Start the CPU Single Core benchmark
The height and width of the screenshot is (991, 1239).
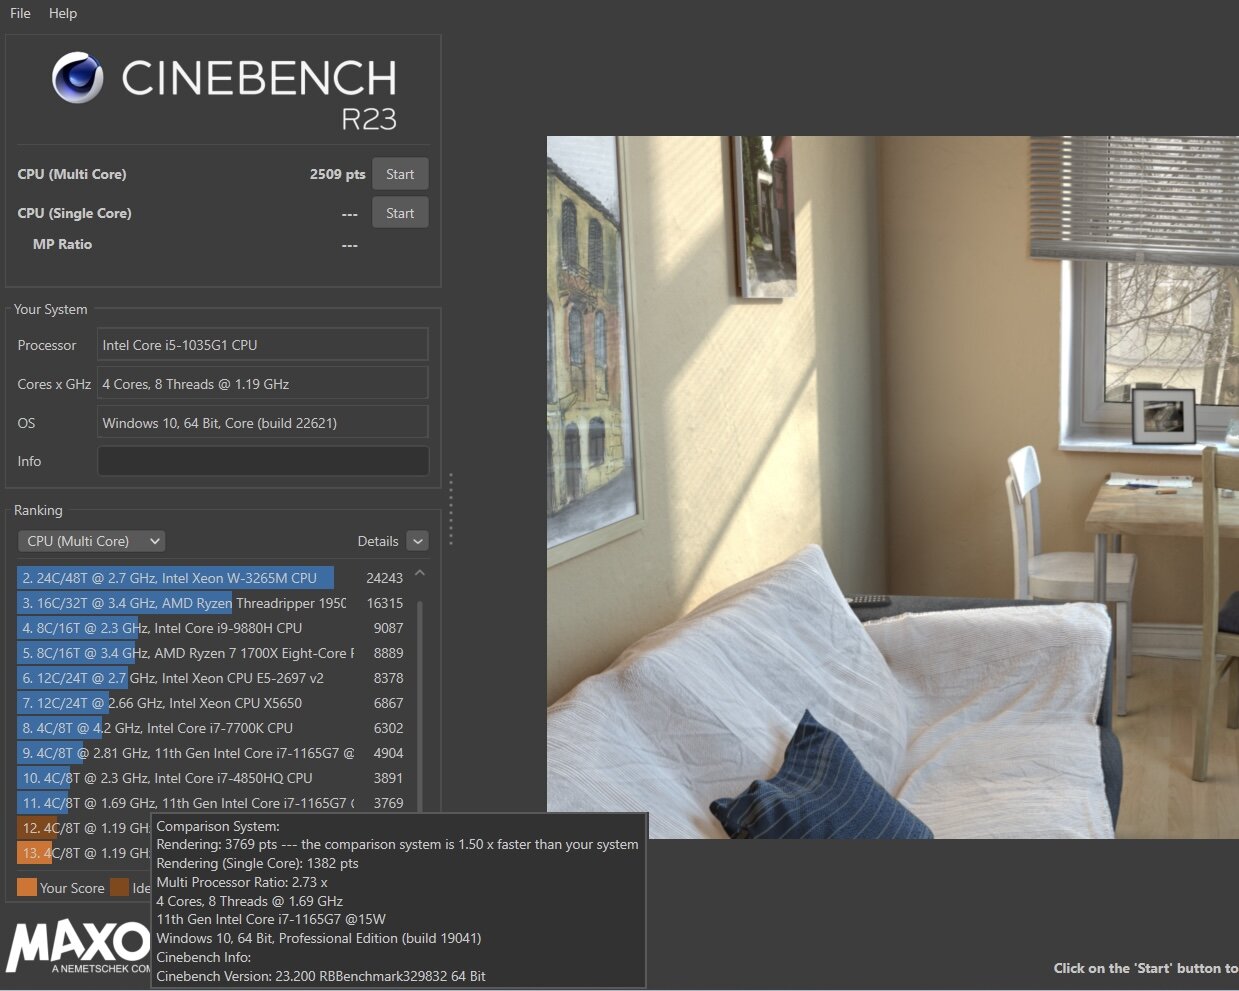(400, 213)
